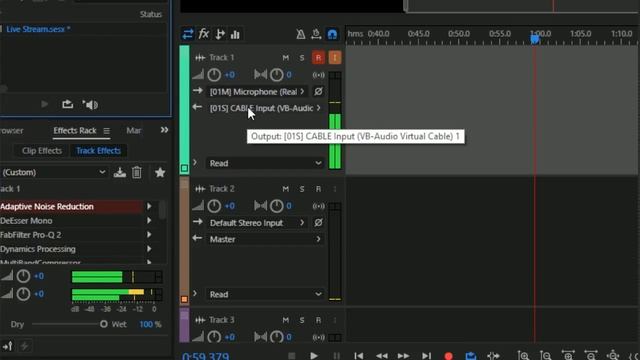Rewind the playhead
640x360 pixels.
[x=382, y=356]
